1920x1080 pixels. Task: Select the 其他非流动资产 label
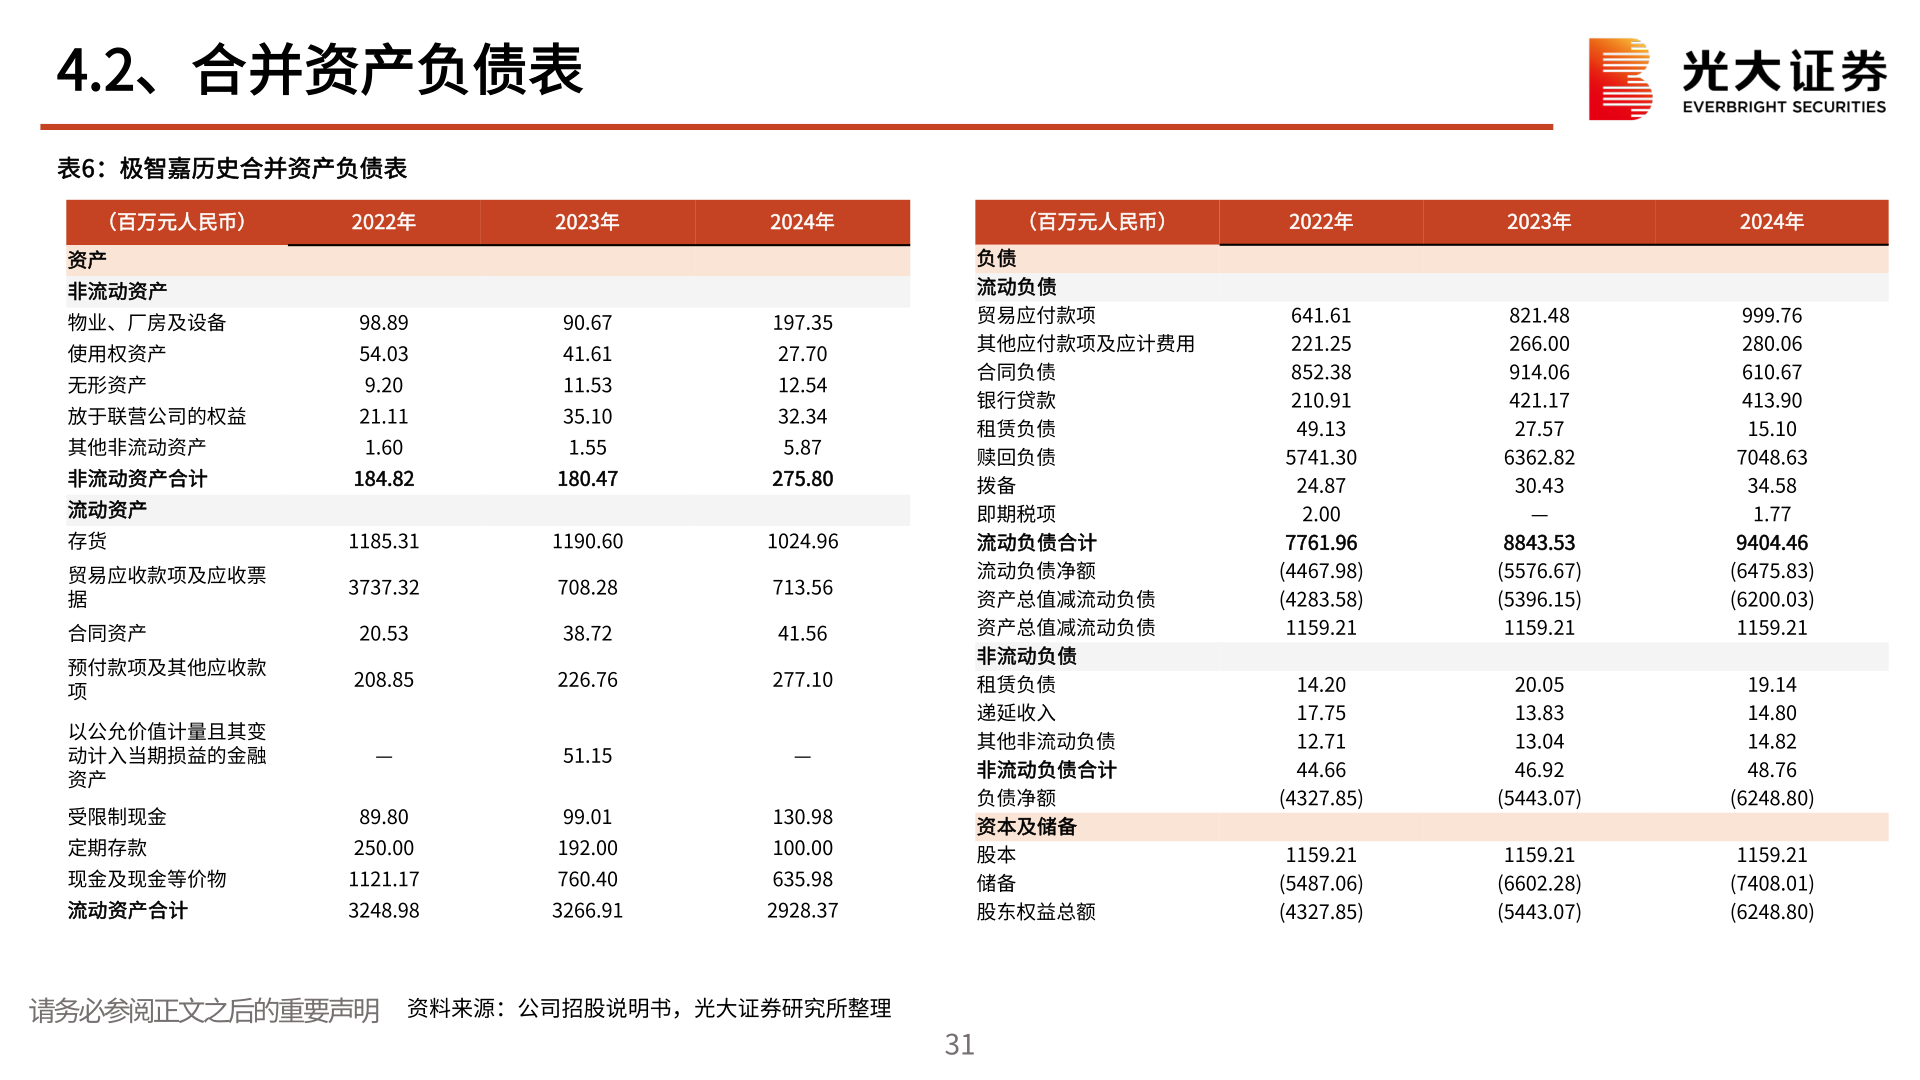pyautogui.click(x=137, y=447)
